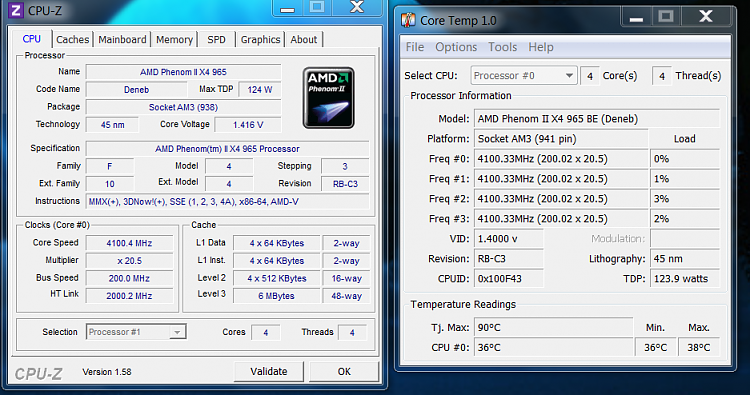
Task: Click the CPU-Z Revision value RB-C3
Action: point(345,184)
